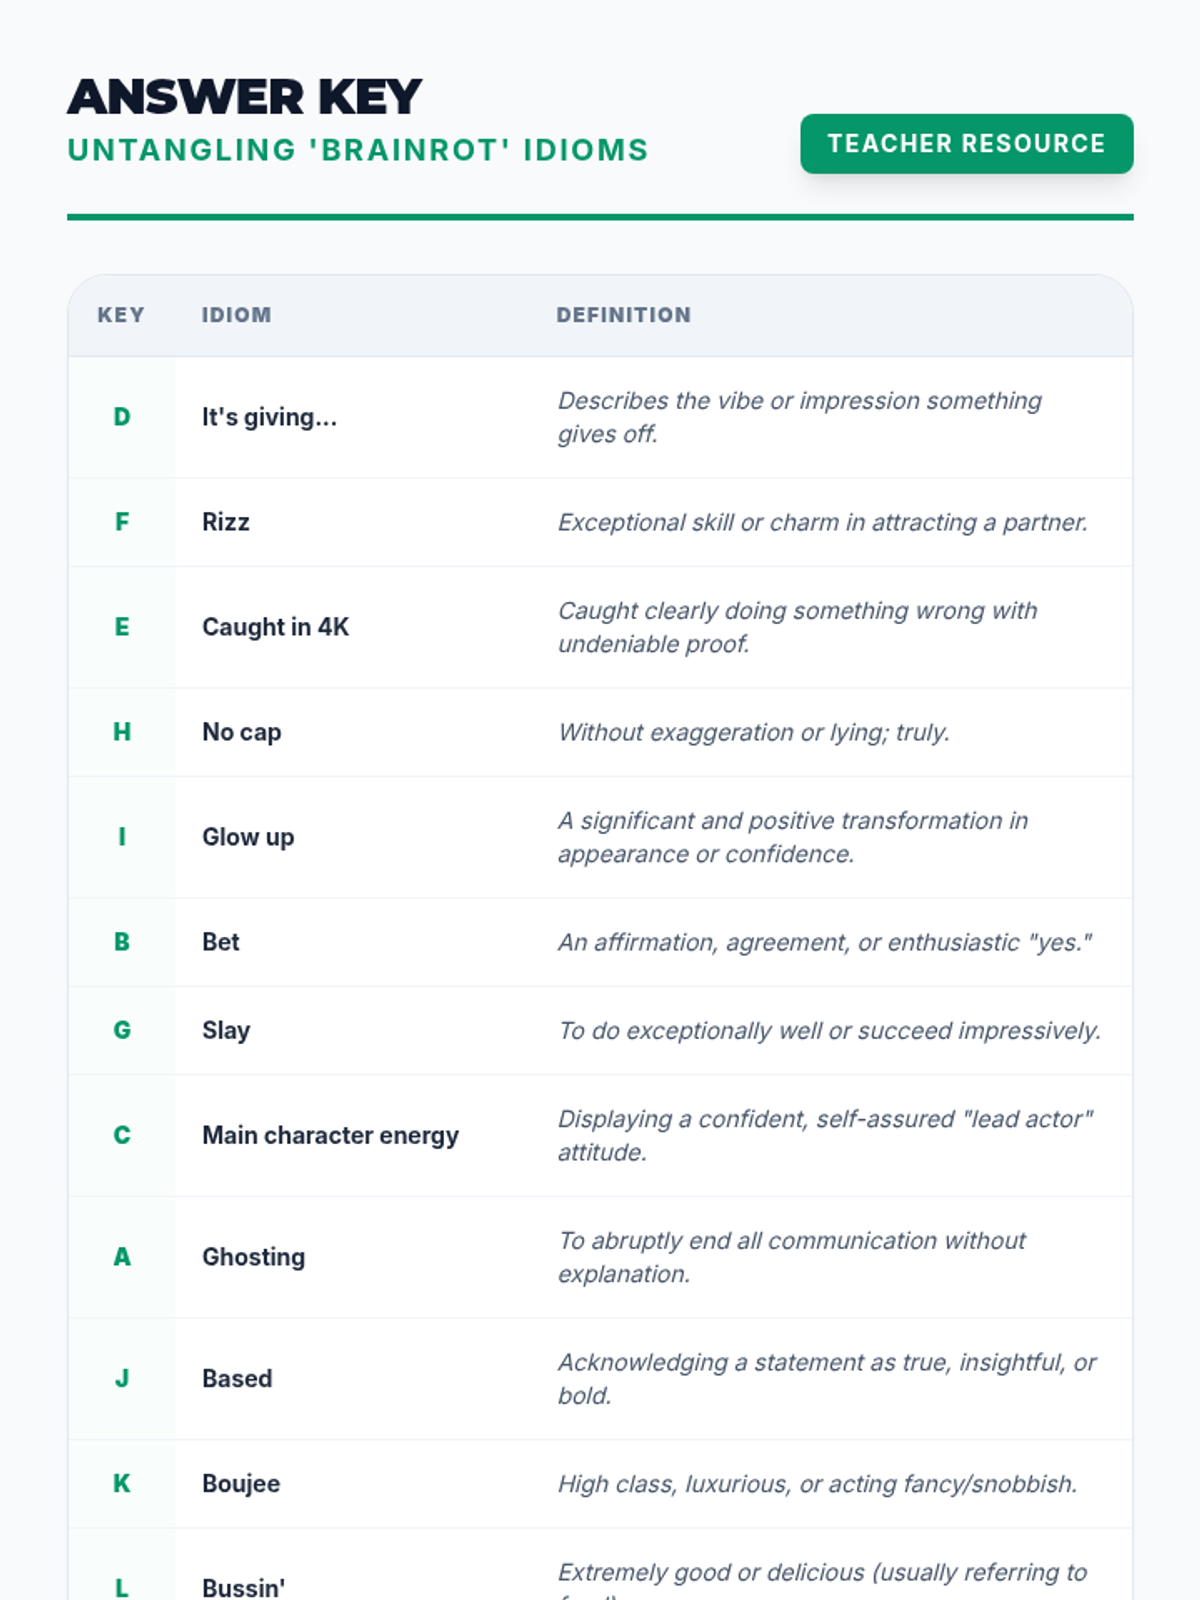Click the key letter H
The height and width of the screenshot is (1600, 1200).
121,732
